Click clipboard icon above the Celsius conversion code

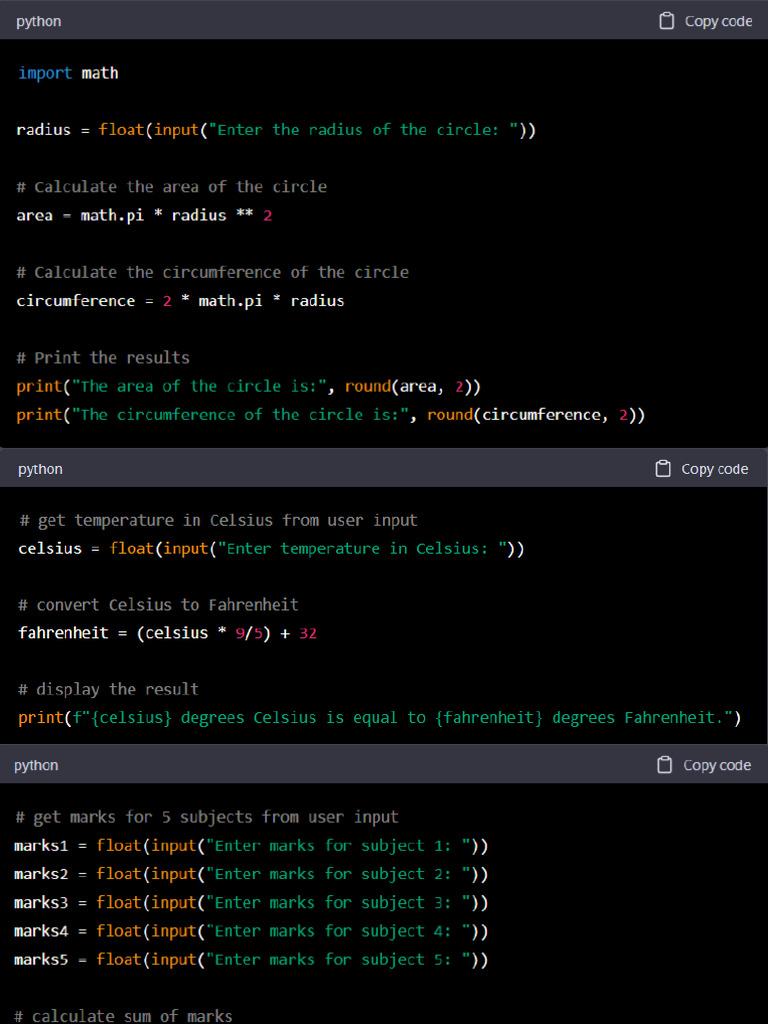tap(663, 469)
